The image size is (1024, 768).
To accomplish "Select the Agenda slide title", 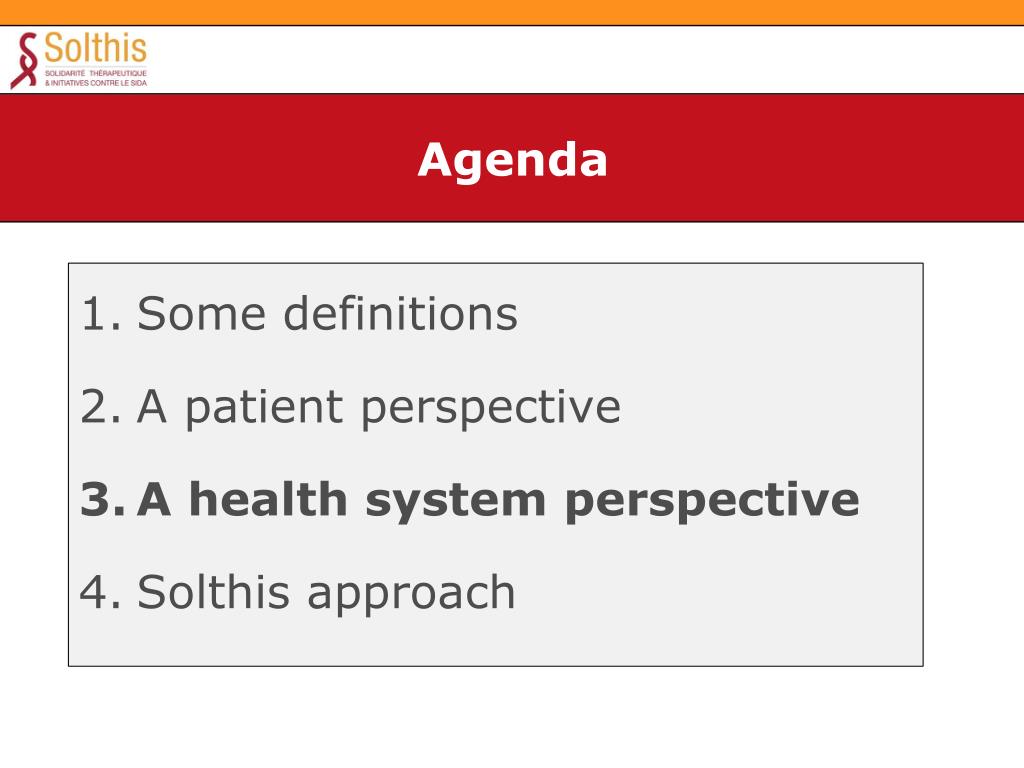I will point(513,159).
